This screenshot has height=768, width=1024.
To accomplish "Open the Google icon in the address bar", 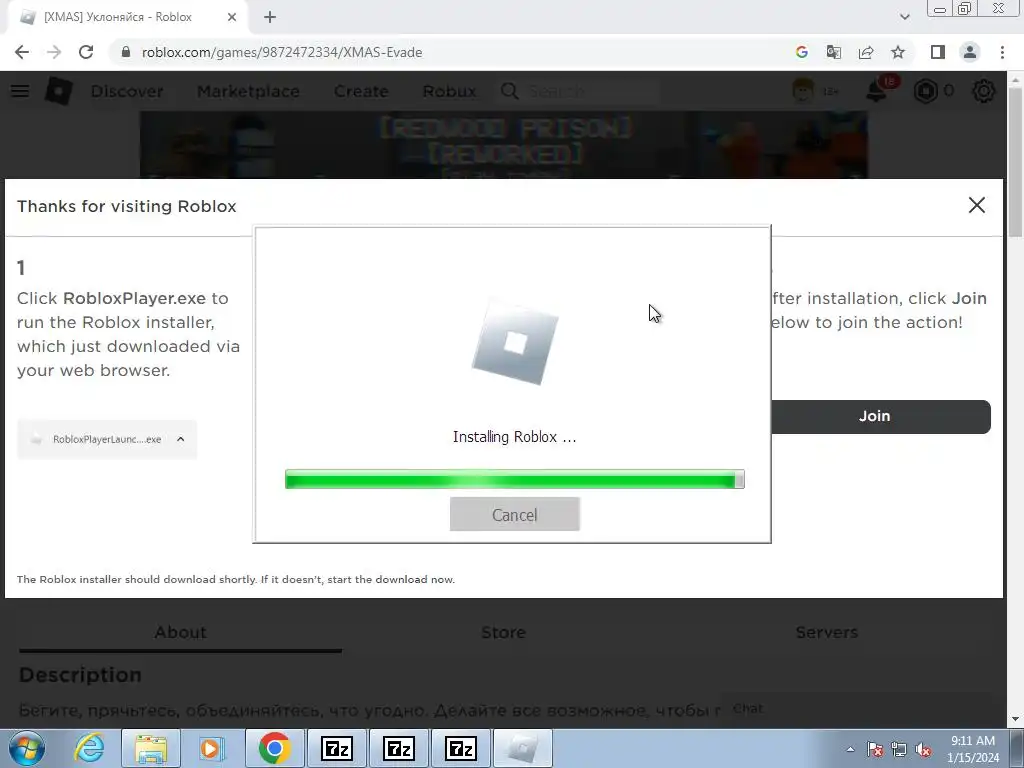I will point(801,52).
